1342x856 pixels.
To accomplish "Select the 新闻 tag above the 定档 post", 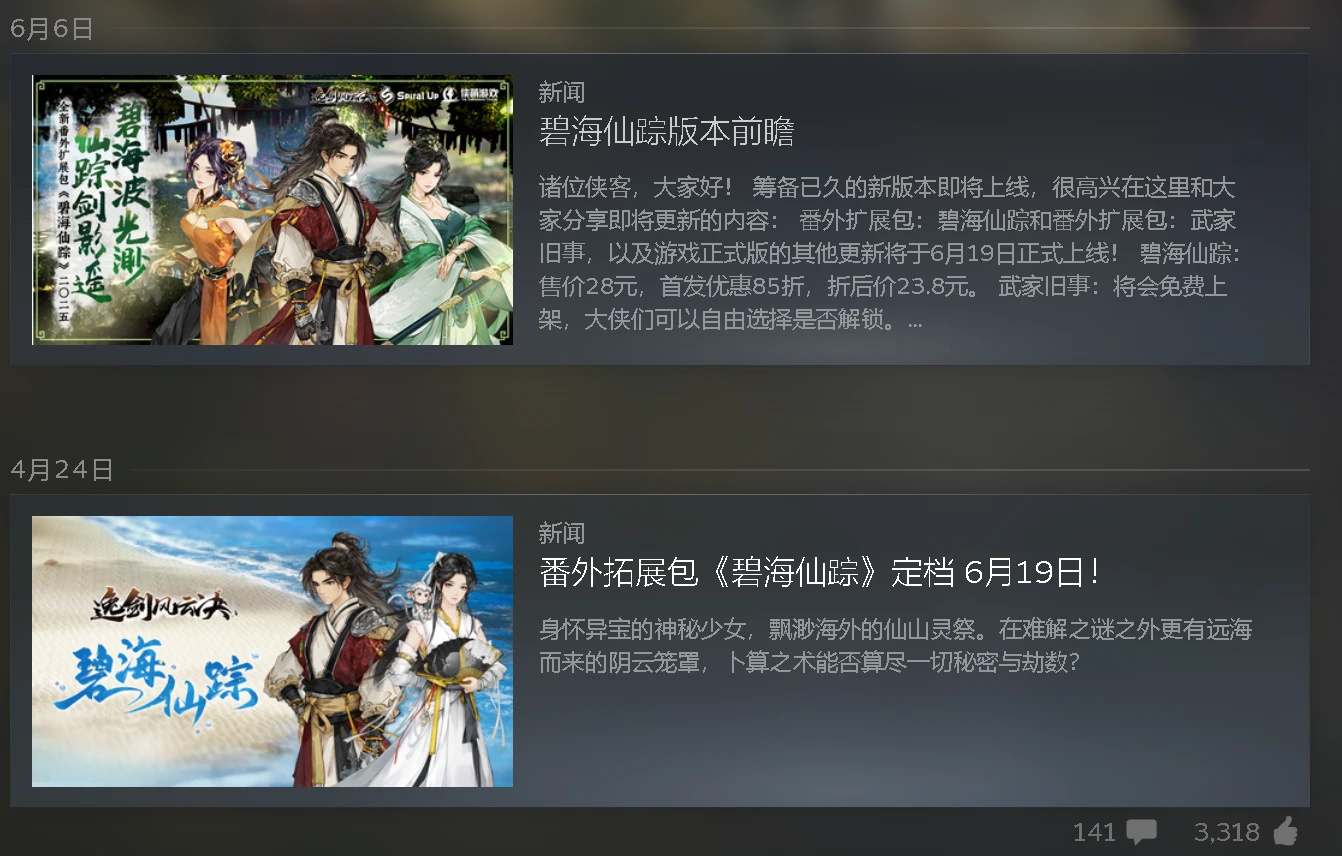I will pos(561,533).
